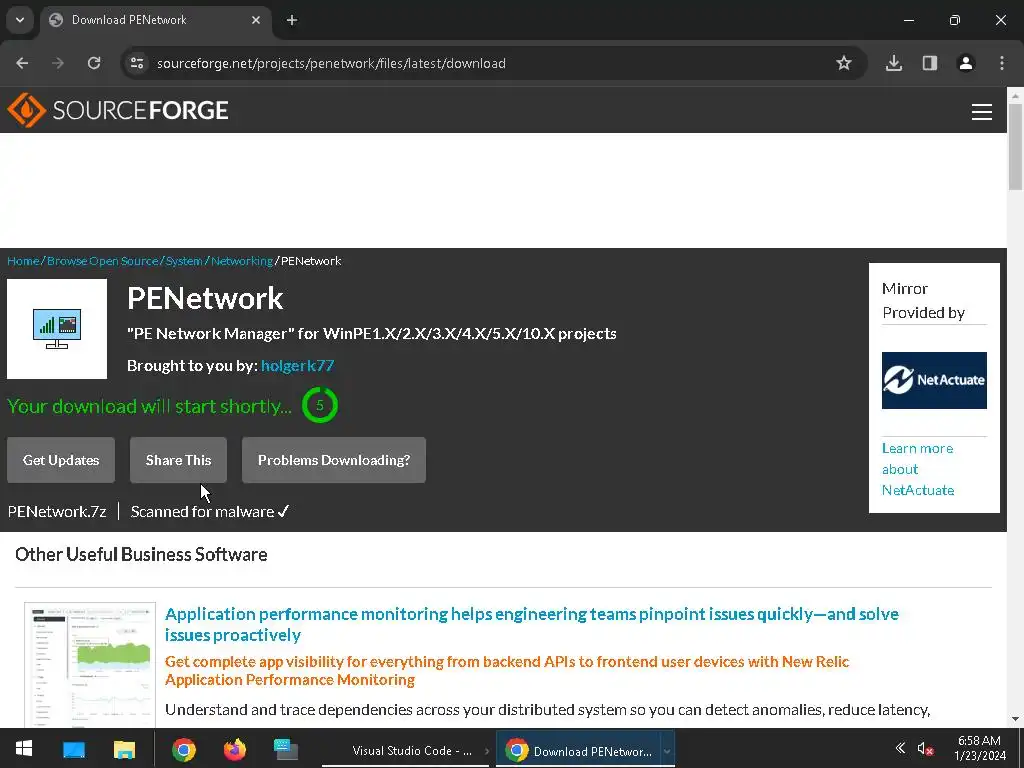Switch to Visual Studio Code window

coord(406,750)
